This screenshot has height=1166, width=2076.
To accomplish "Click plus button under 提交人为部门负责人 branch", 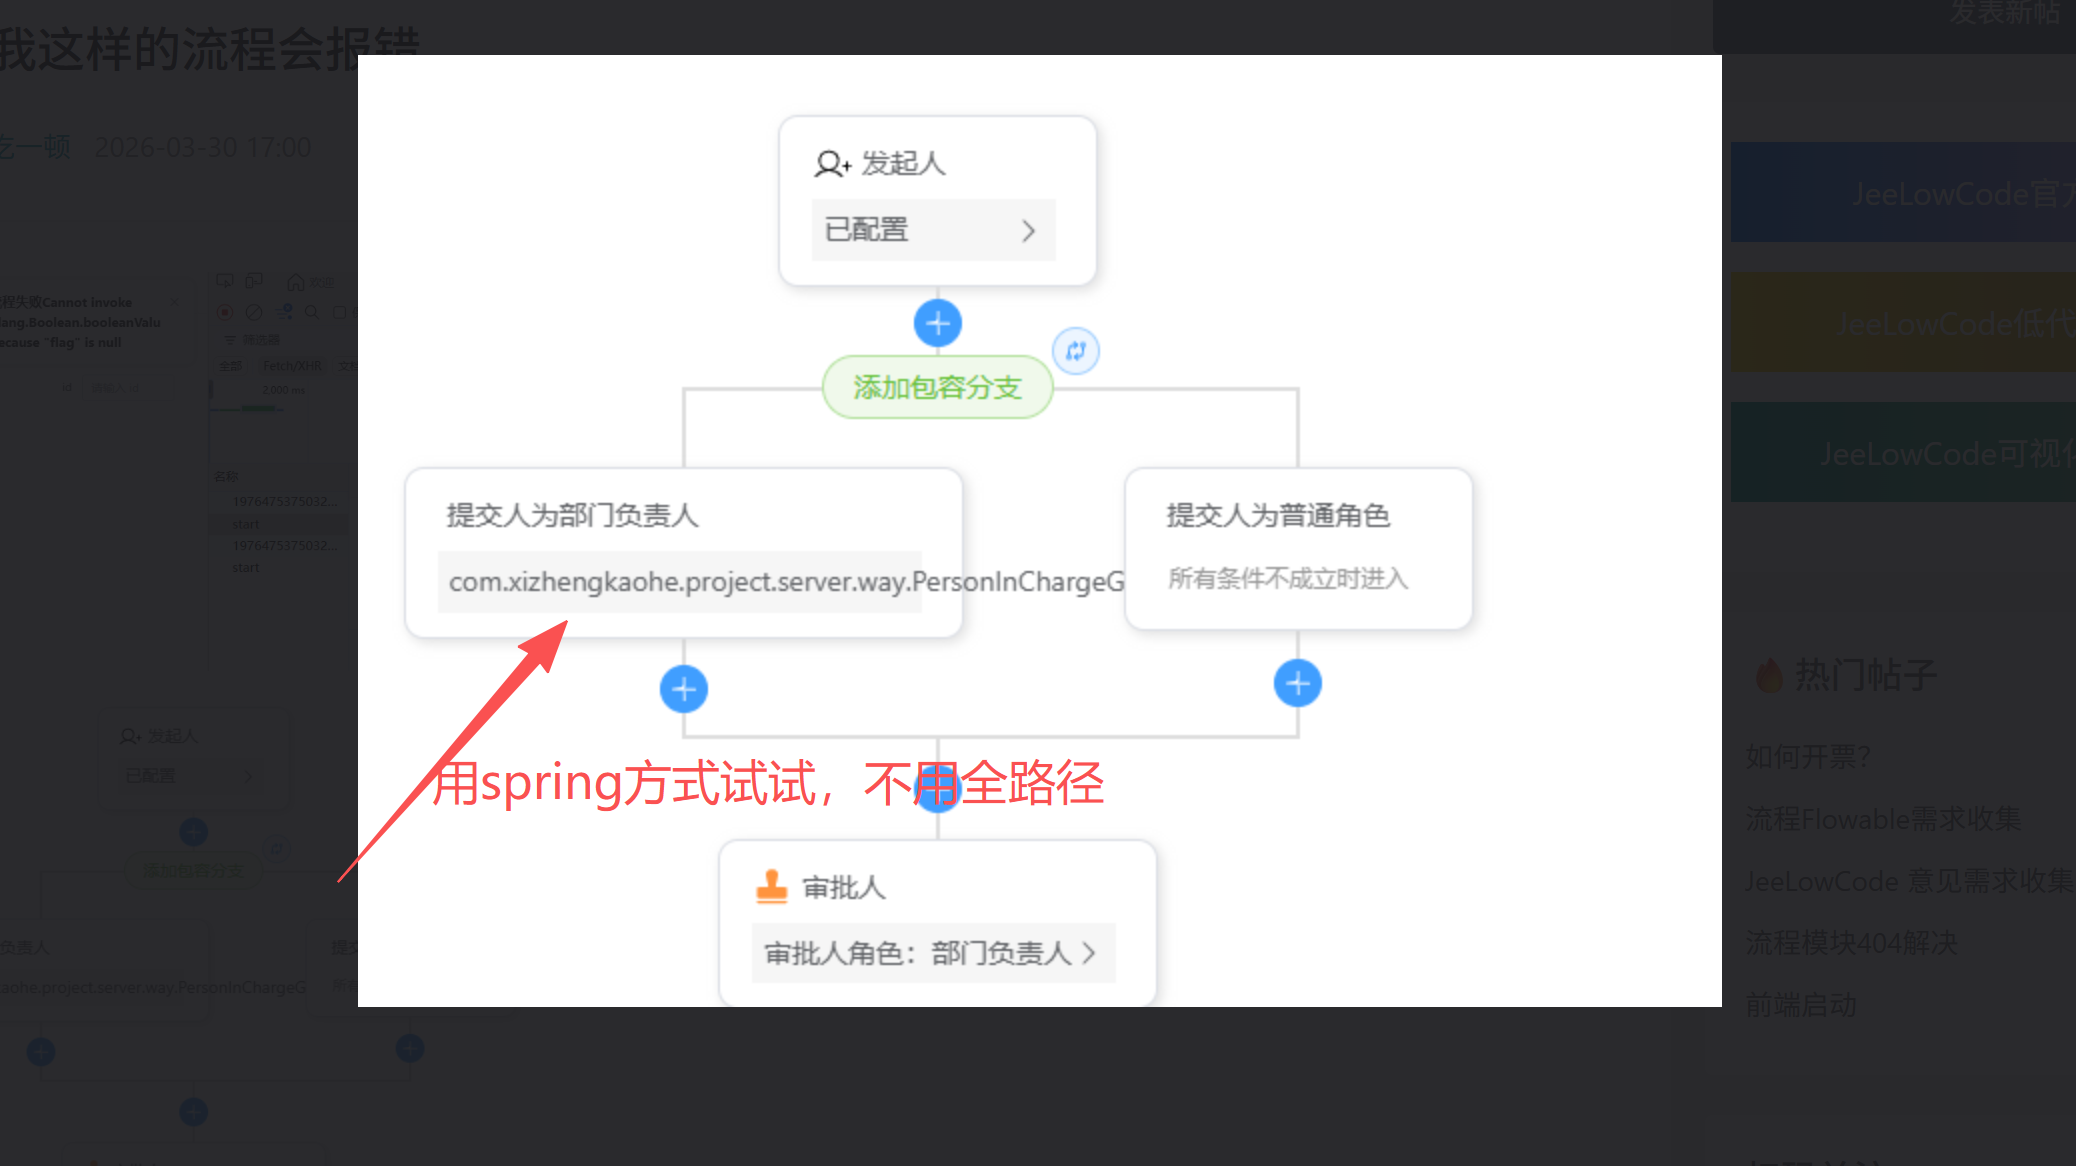I will pyautogui.click(x=684, y=689).
